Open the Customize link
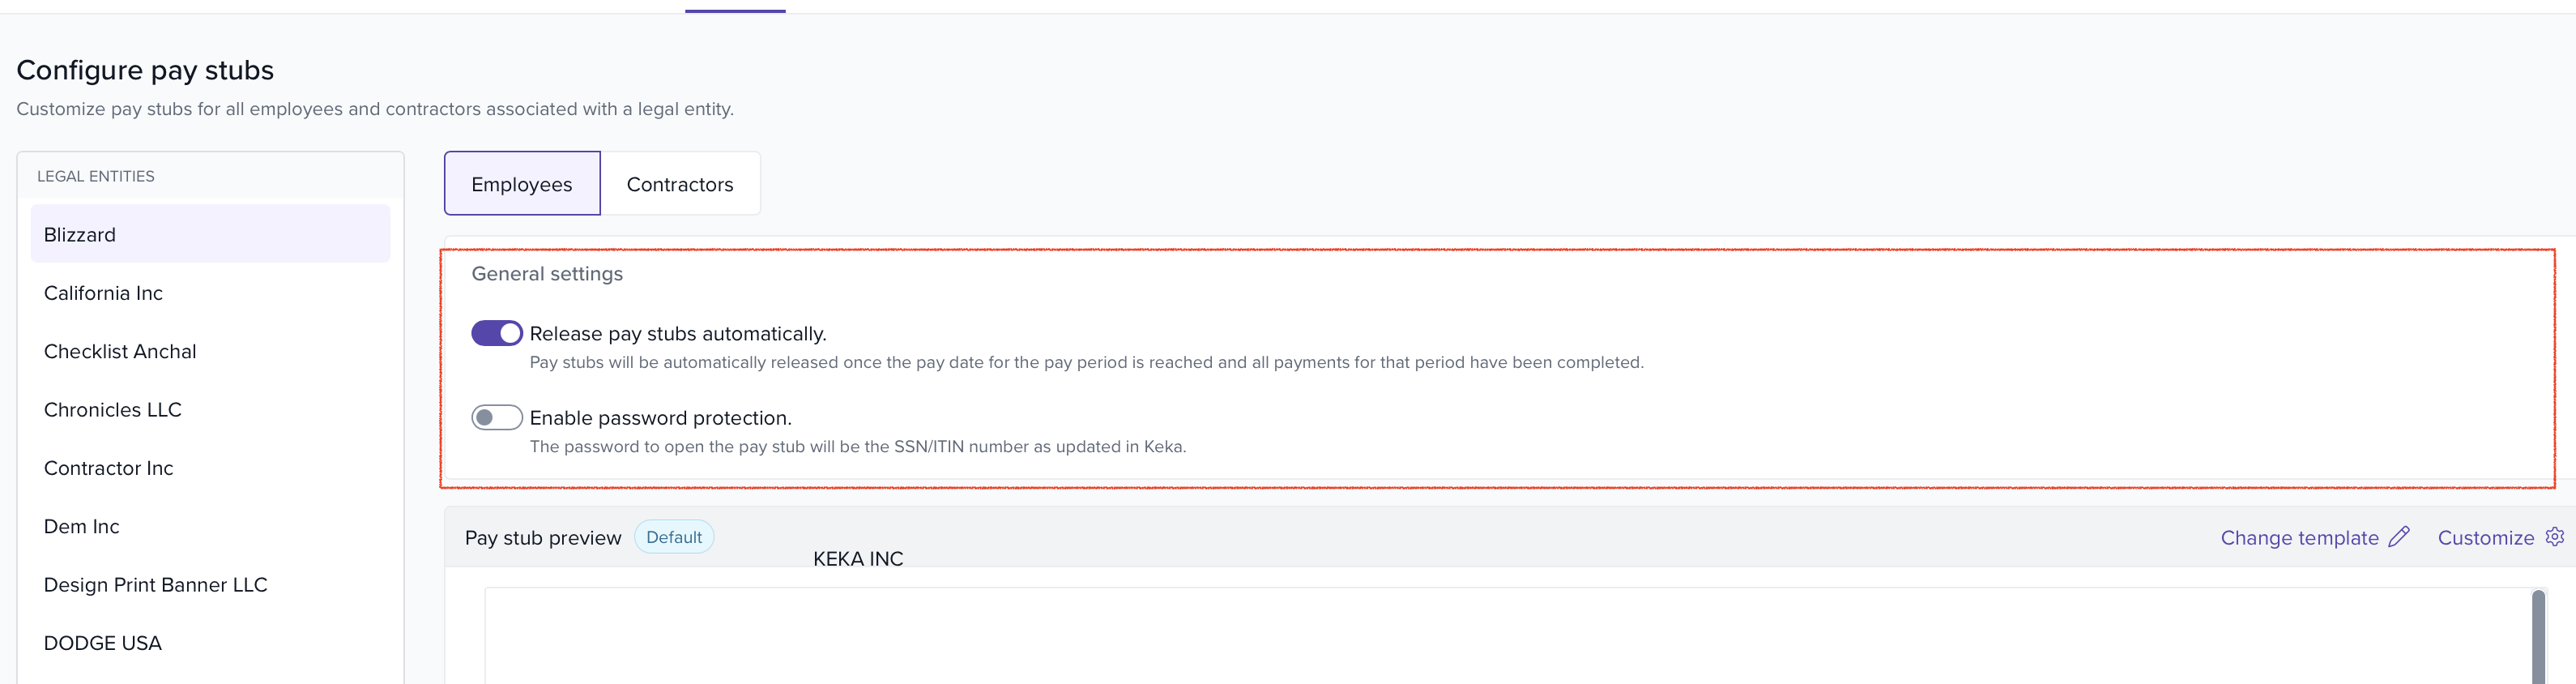The height and width of the screenshot is (684, 2576). pos(2485,538)
